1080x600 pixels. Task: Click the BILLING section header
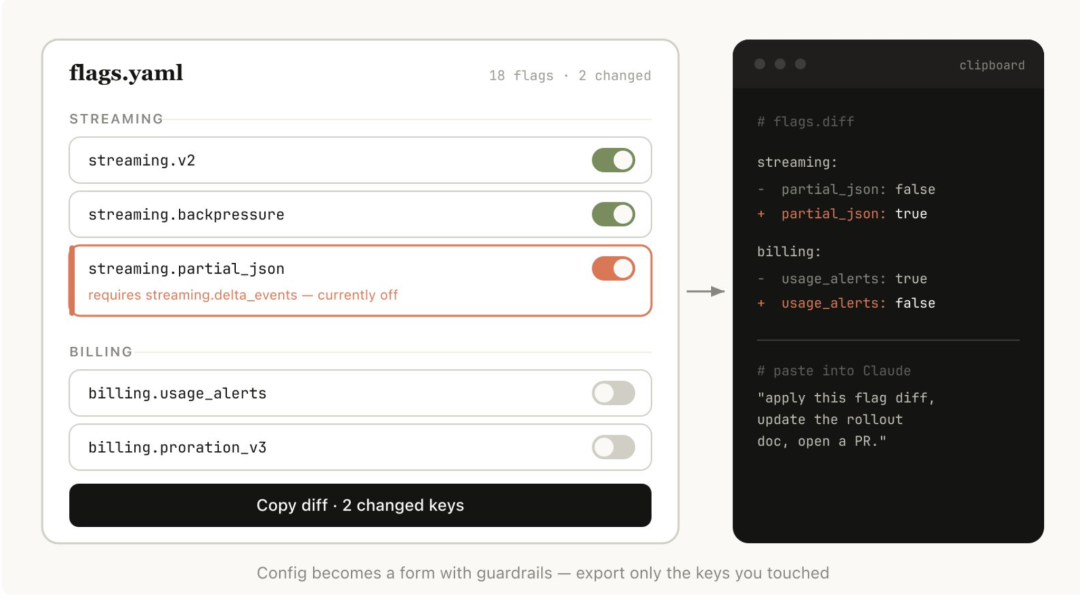coord(101,351)
